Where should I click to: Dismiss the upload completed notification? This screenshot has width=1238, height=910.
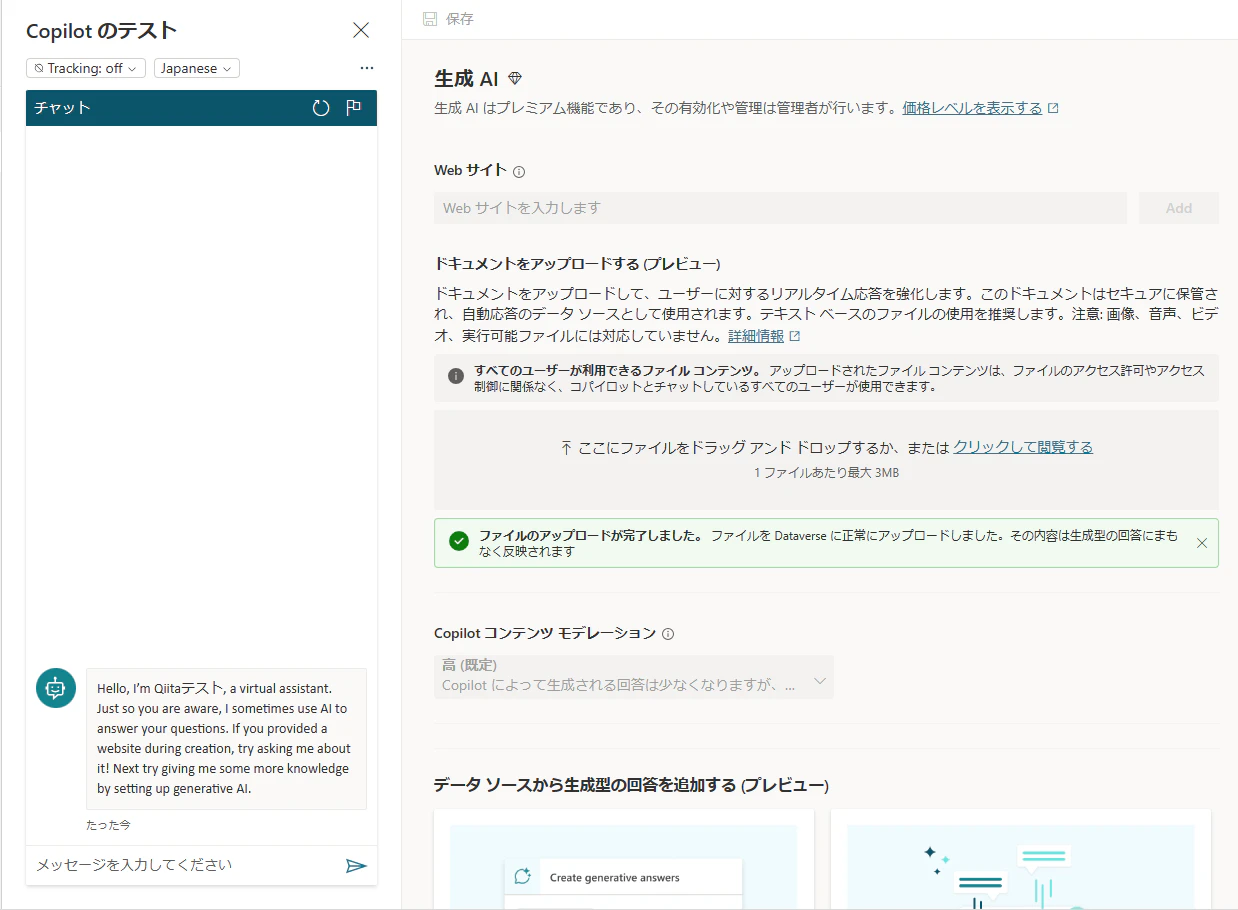(1202, 543)
